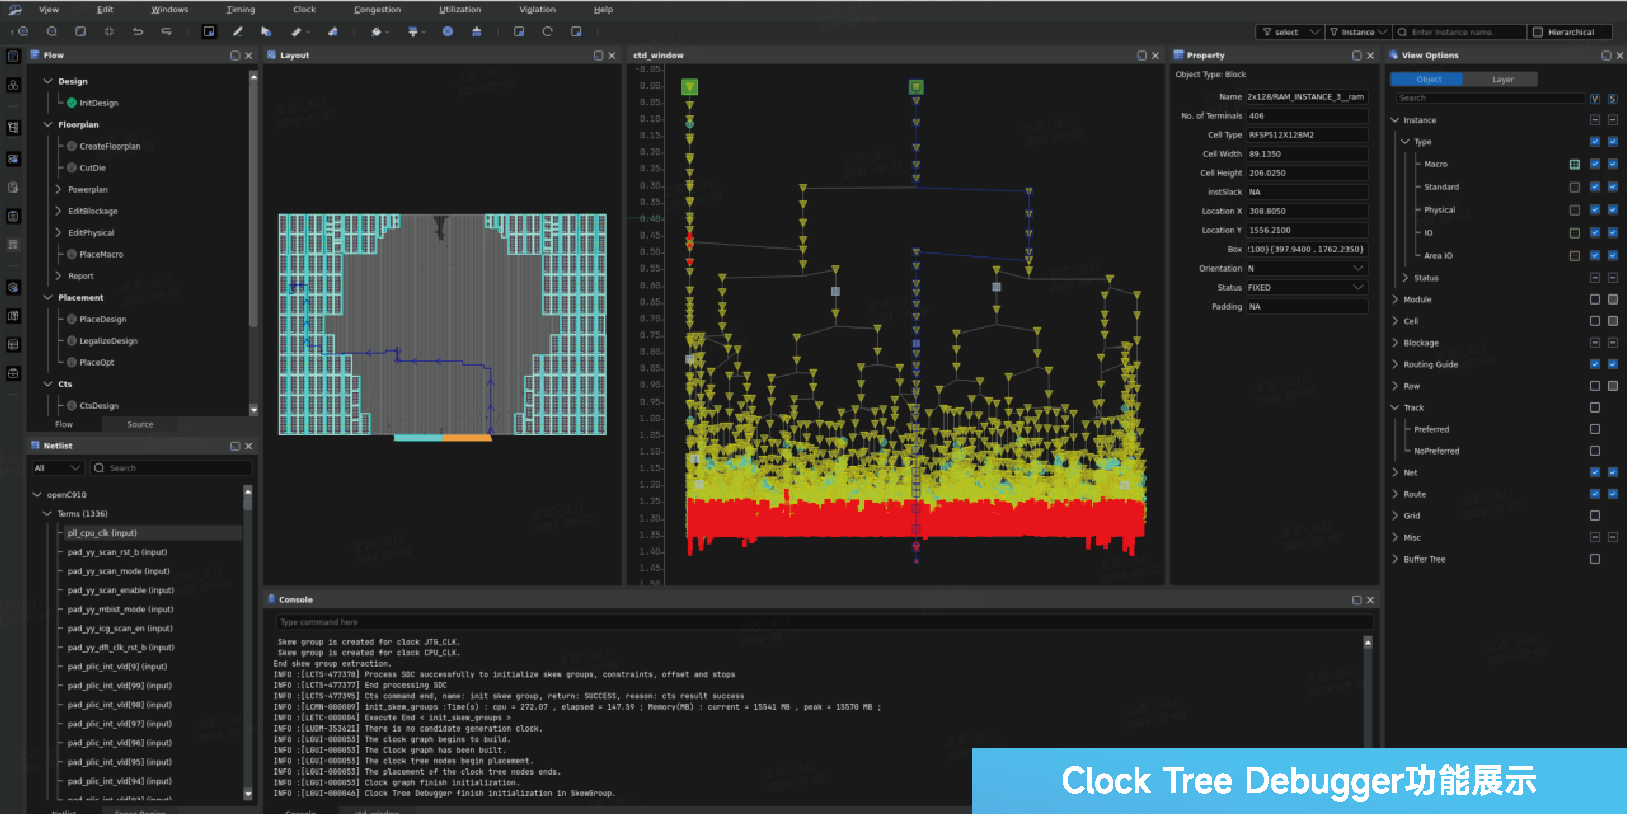Float the Netlist panel via its undock icon
1627x814 pixels.
(235, 446)
